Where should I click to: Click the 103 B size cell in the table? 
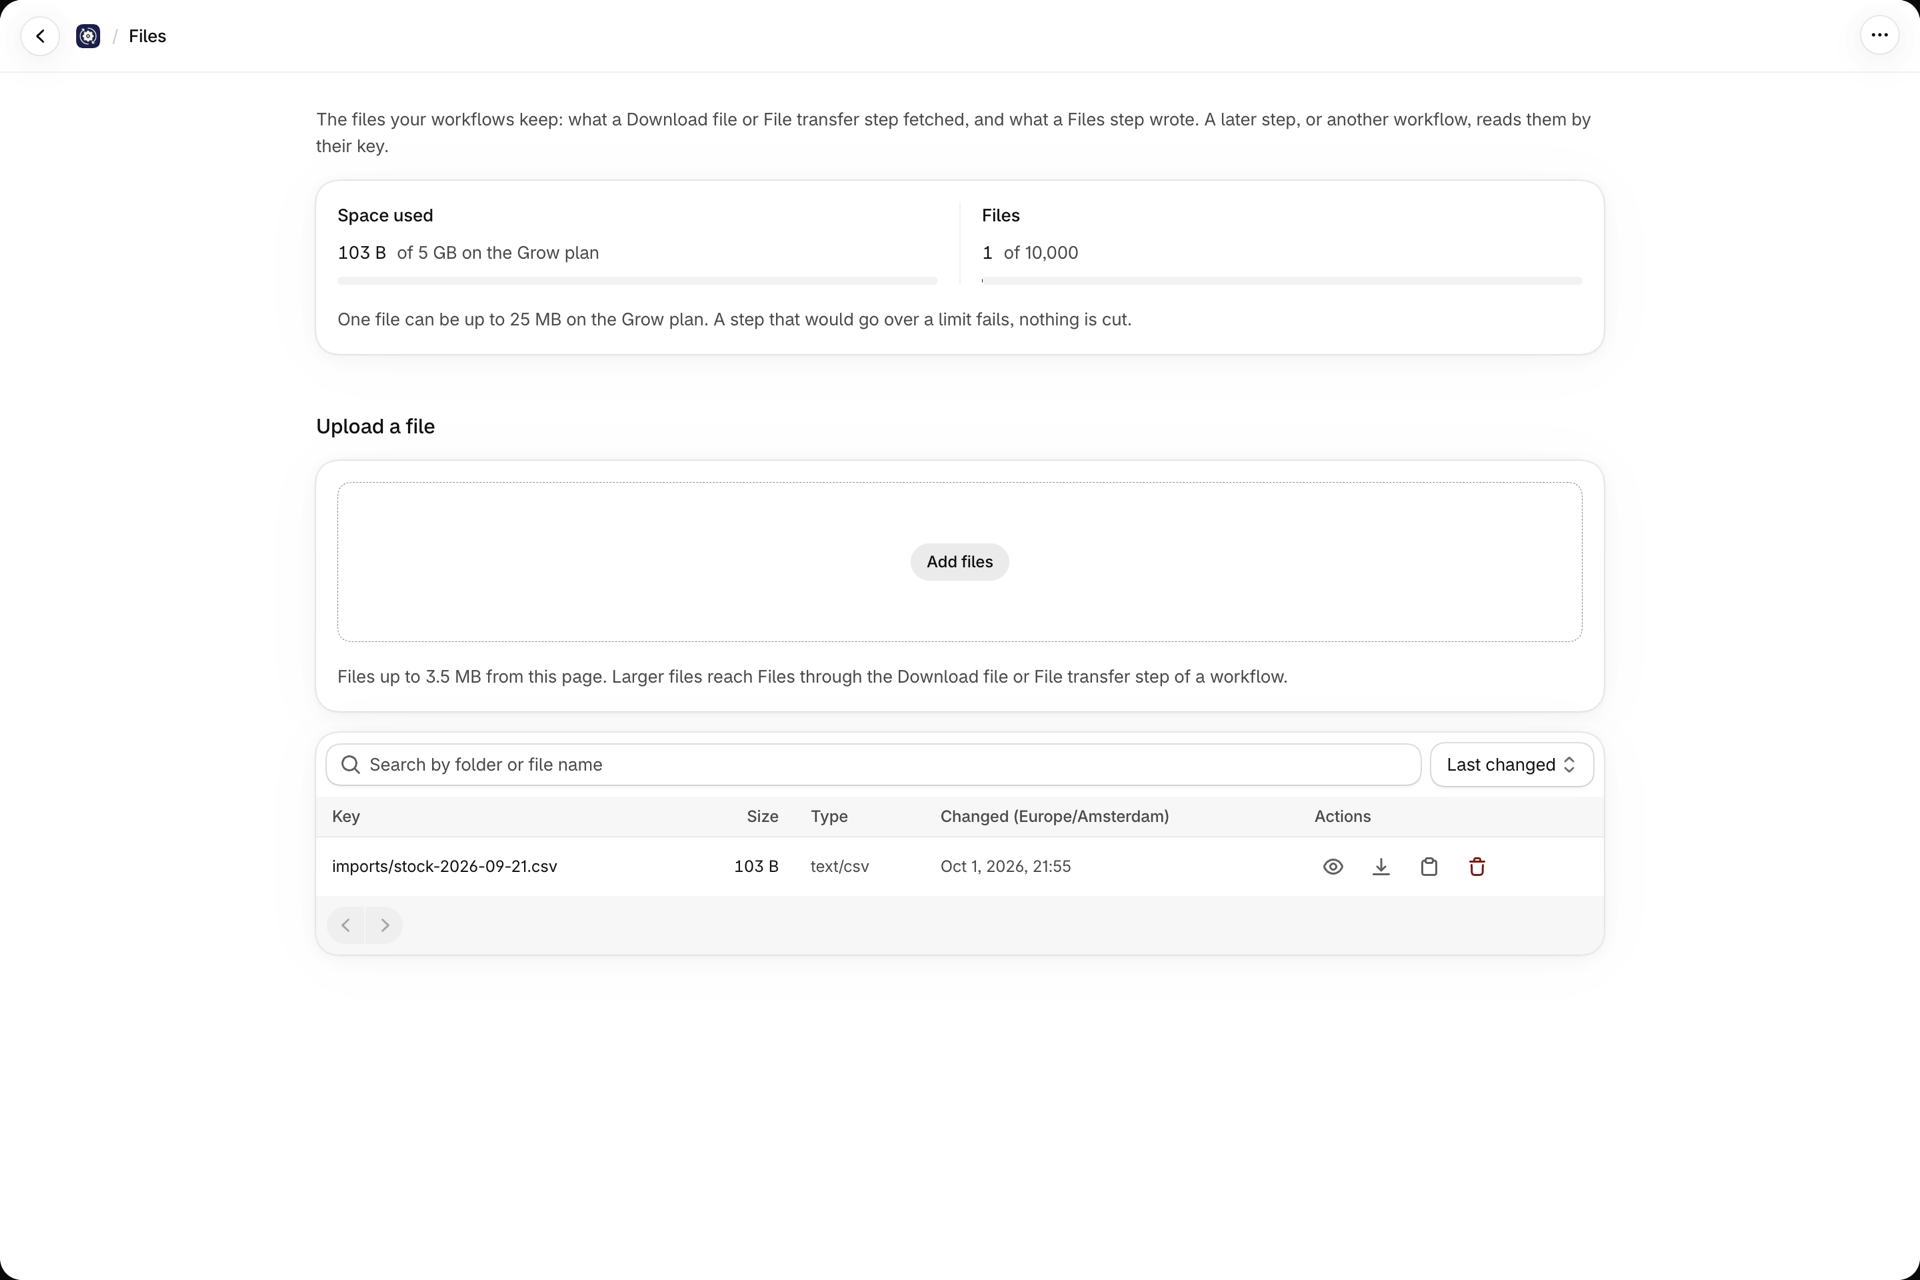click(x=756, y=867)
